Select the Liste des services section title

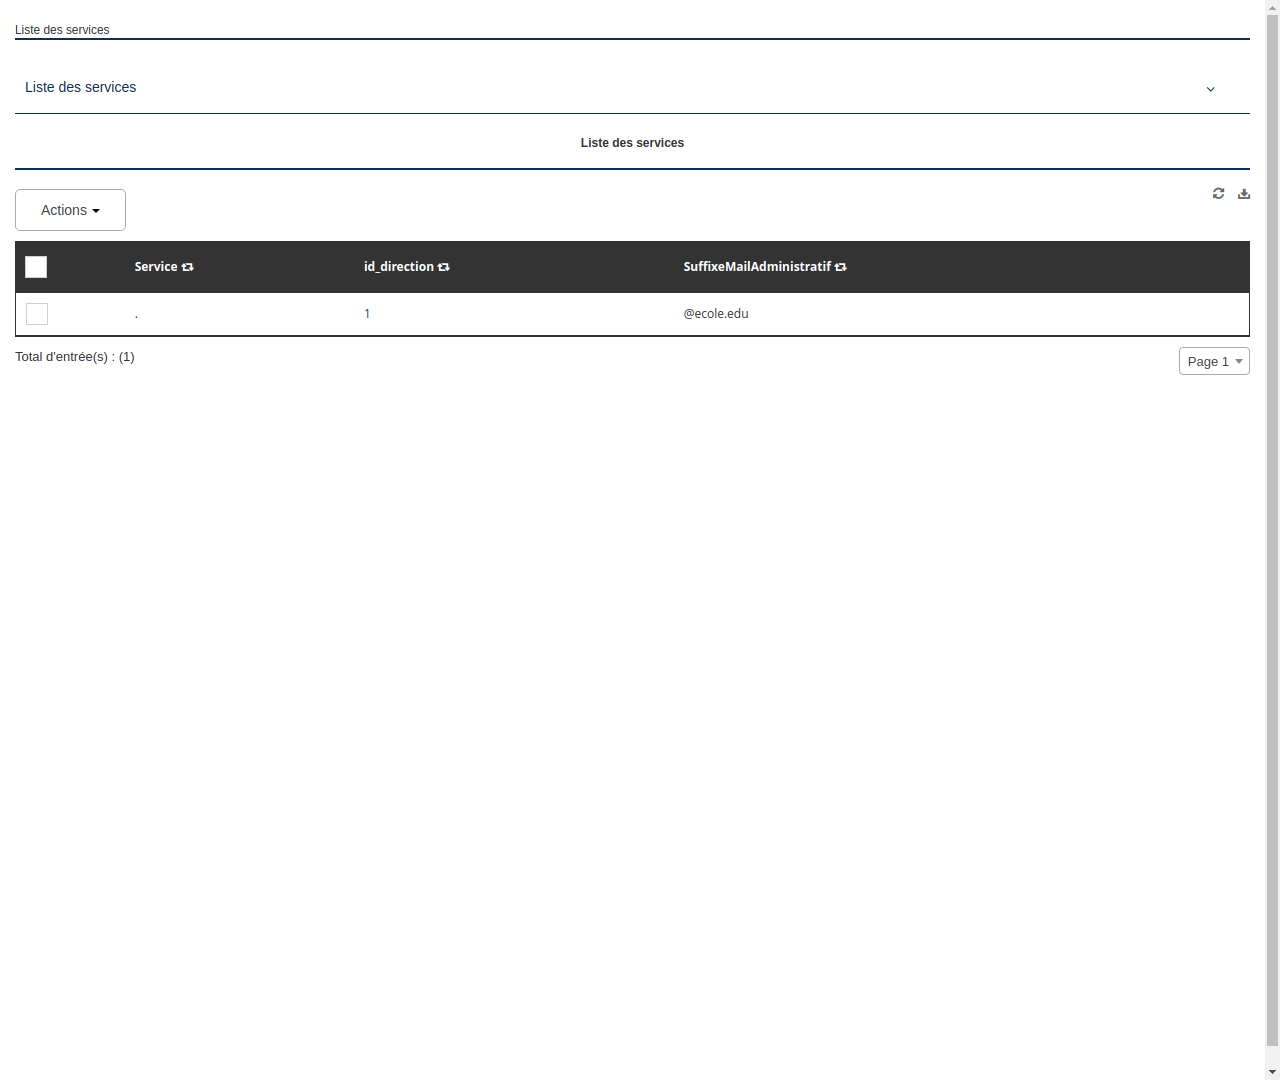[632, 143]
